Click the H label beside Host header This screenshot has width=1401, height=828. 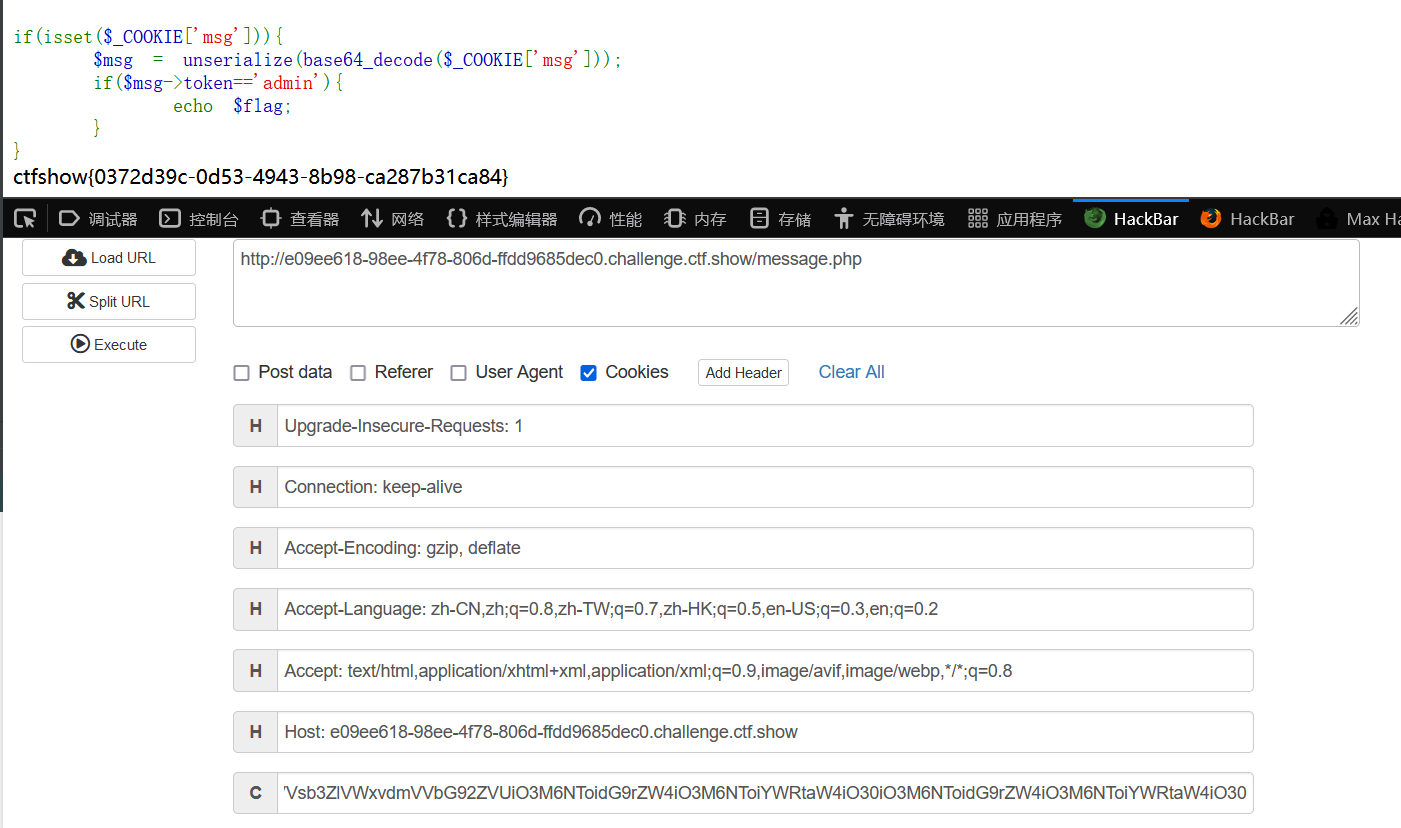click(x=256, y=732)
